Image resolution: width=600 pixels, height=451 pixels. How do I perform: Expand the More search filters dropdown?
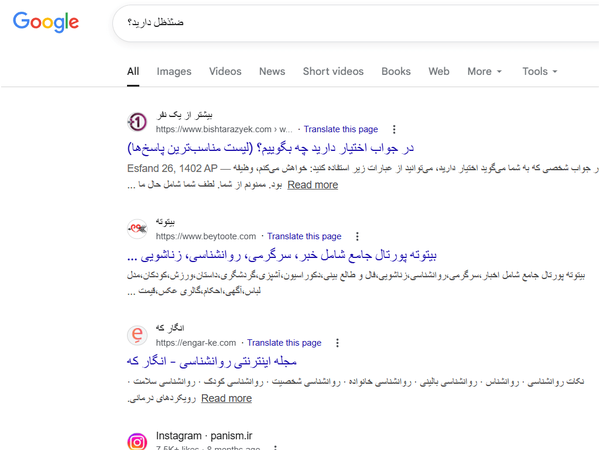[484, 72]
